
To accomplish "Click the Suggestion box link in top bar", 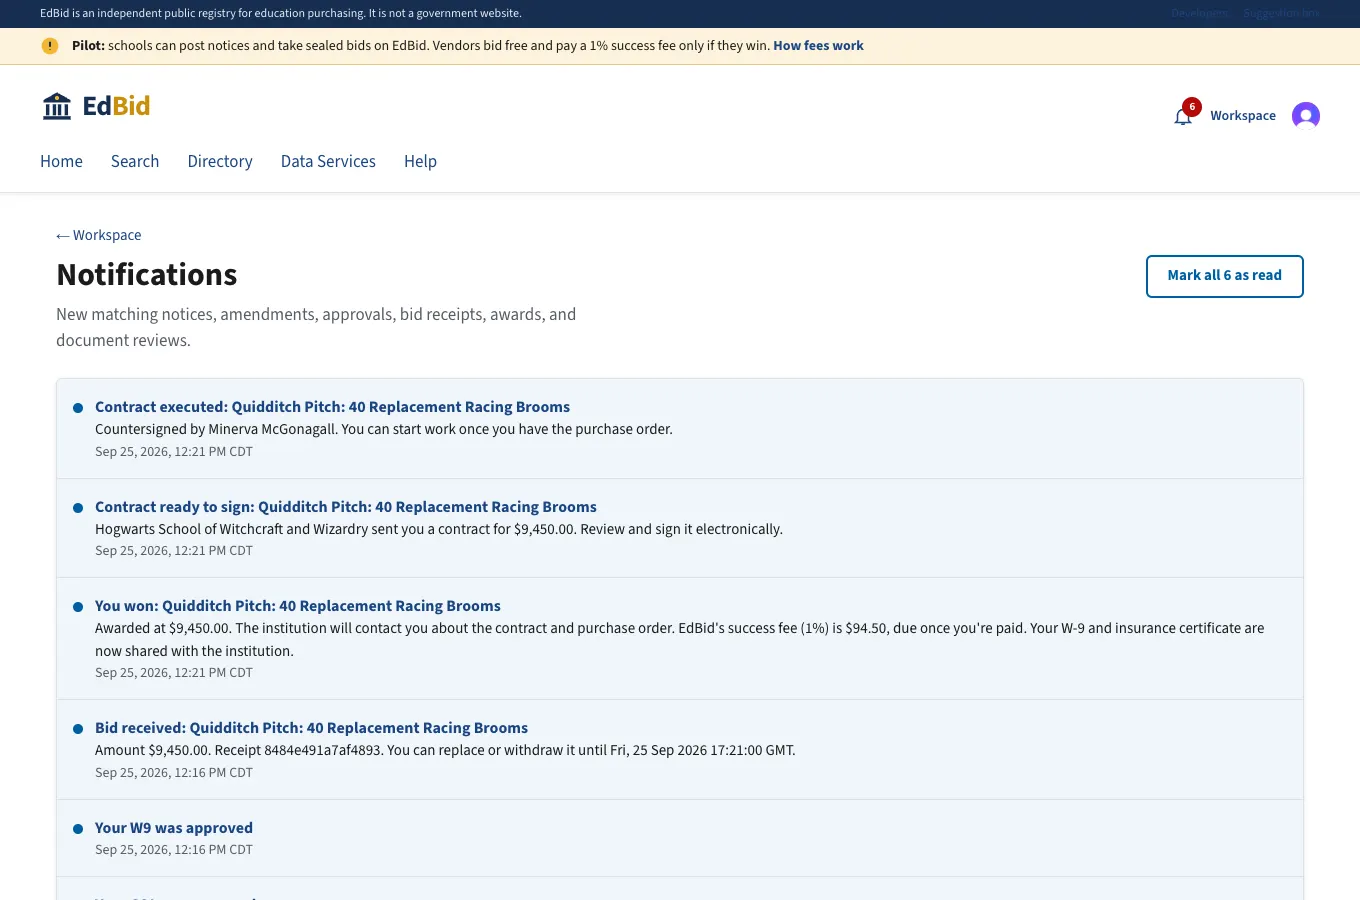I will (1282, 13).
